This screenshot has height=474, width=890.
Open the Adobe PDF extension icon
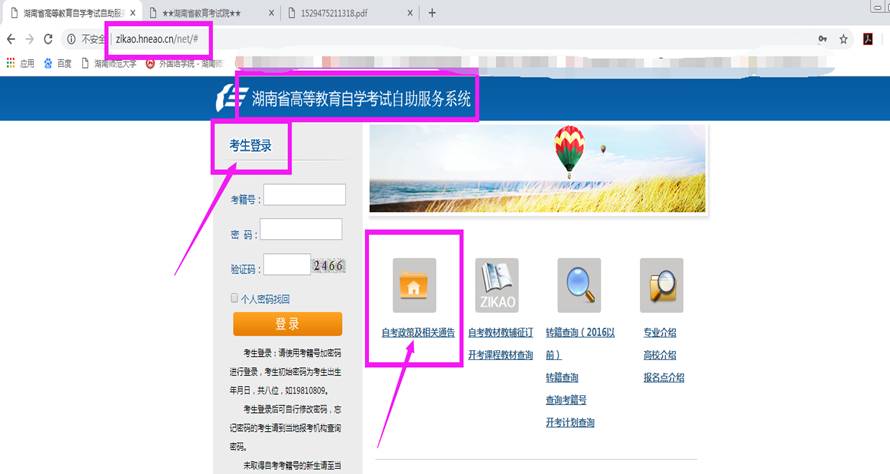click(x=869, y=39)
